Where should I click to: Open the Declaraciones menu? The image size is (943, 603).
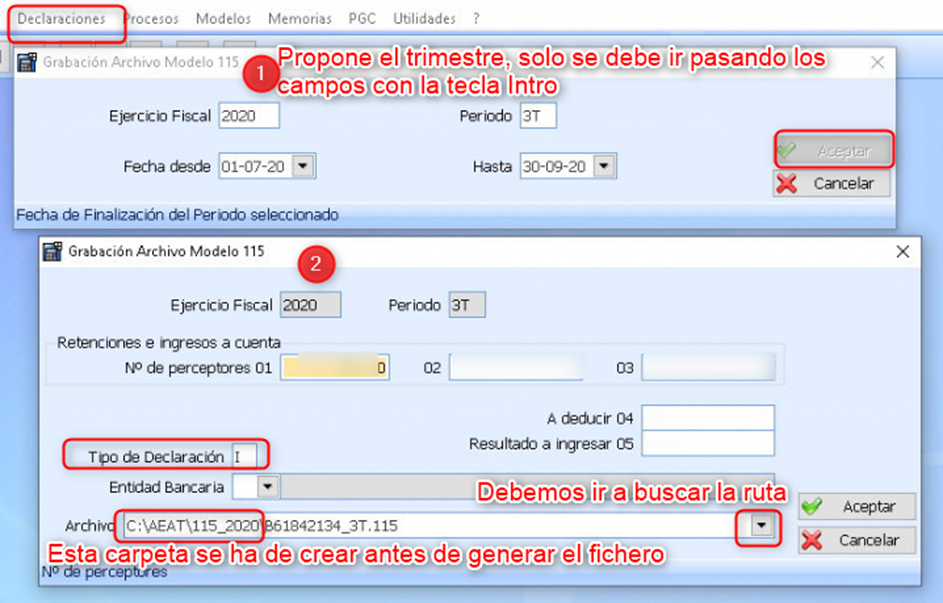[x=61, y=19]
